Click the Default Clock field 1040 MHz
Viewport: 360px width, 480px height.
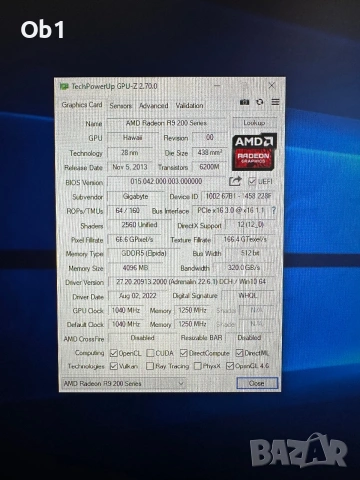click(x=126, y=324)
